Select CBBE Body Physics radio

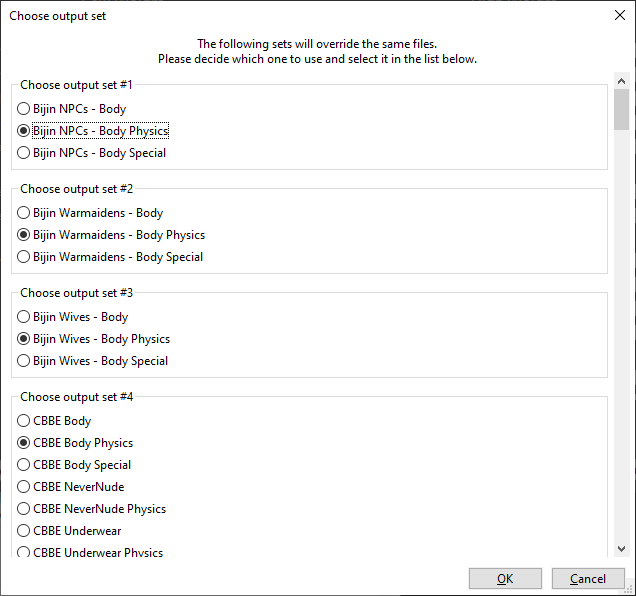pyautogui.click(x=75, y=443)
